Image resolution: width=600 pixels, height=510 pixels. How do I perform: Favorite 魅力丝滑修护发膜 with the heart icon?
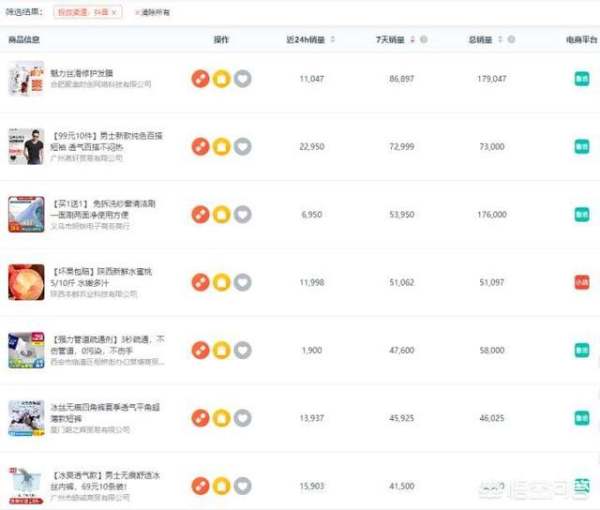242,78
